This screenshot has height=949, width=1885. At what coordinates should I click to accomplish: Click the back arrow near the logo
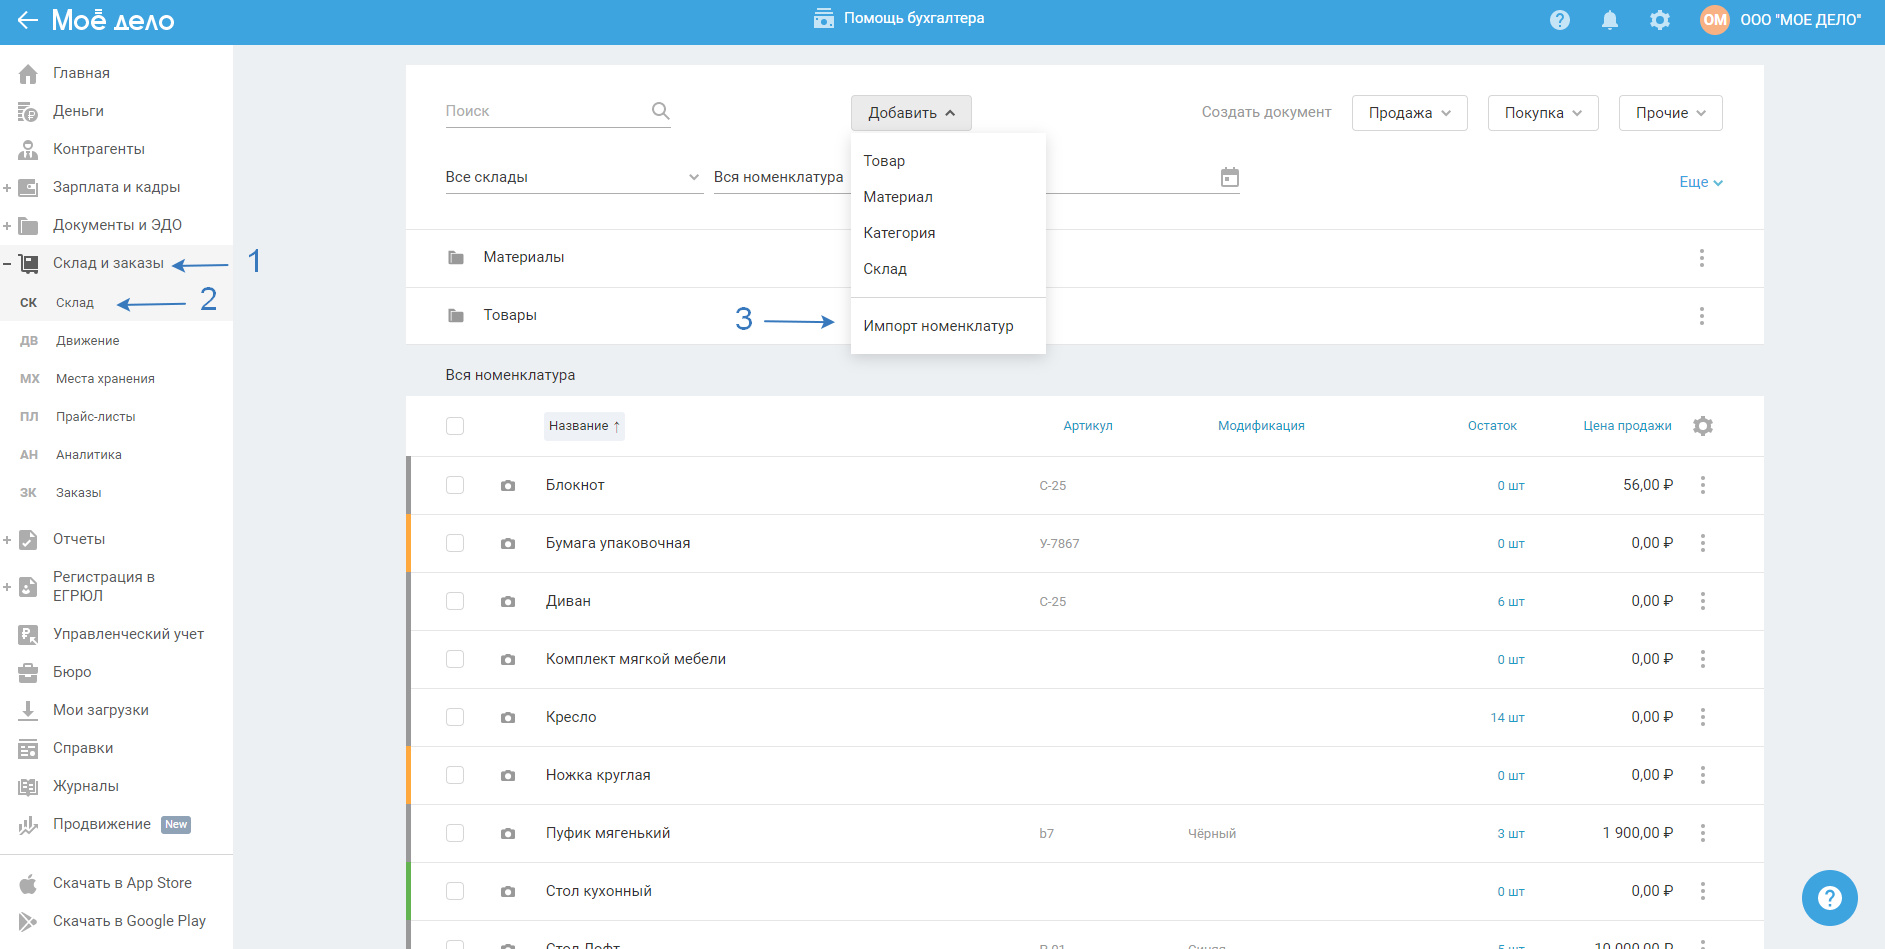pos(27,20)
